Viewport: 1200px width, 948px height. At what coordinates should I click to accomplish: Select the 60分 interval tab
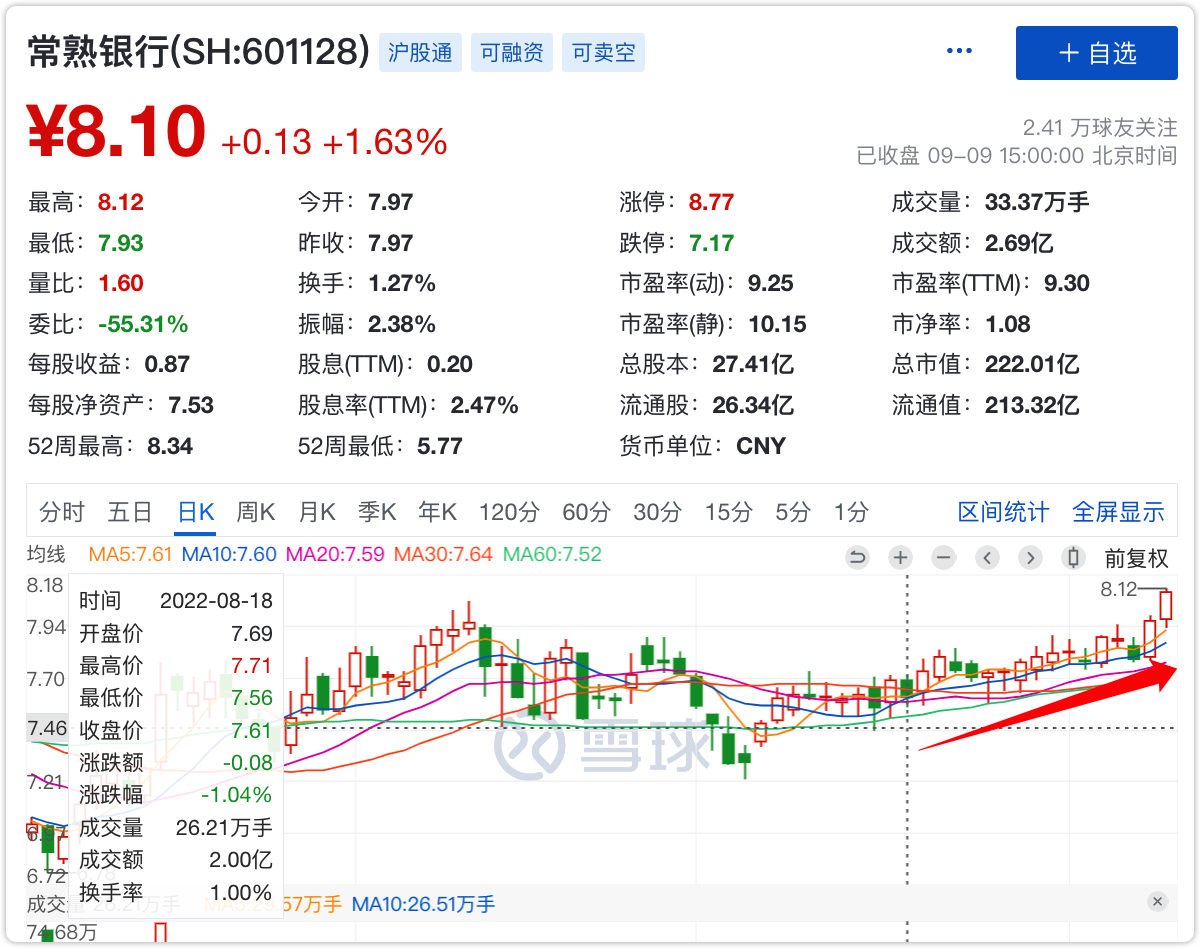[x=586, y=513]
